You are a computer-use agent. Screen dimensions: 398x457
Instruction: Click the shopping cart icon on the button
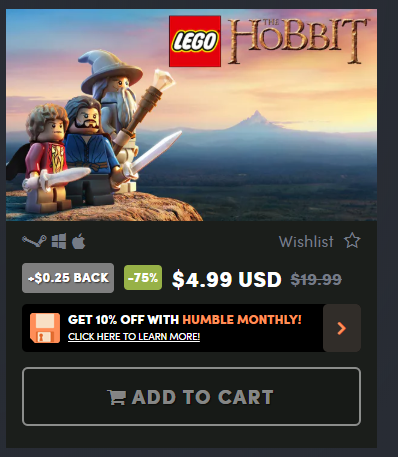(116, 397)
